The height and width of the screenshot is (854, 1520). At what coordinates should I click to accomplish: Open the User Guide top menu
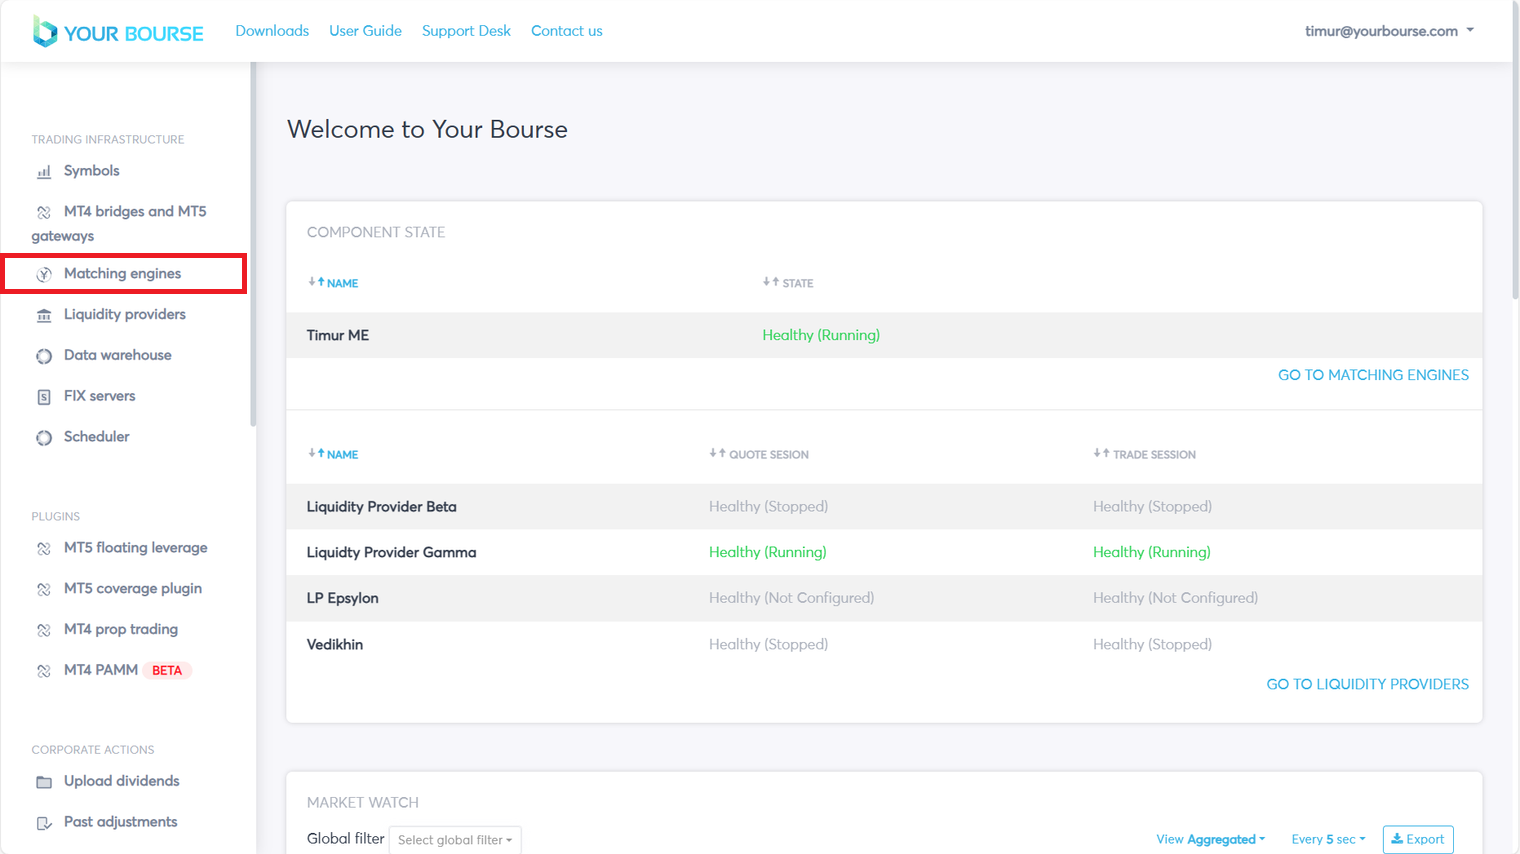coord(365,31)
